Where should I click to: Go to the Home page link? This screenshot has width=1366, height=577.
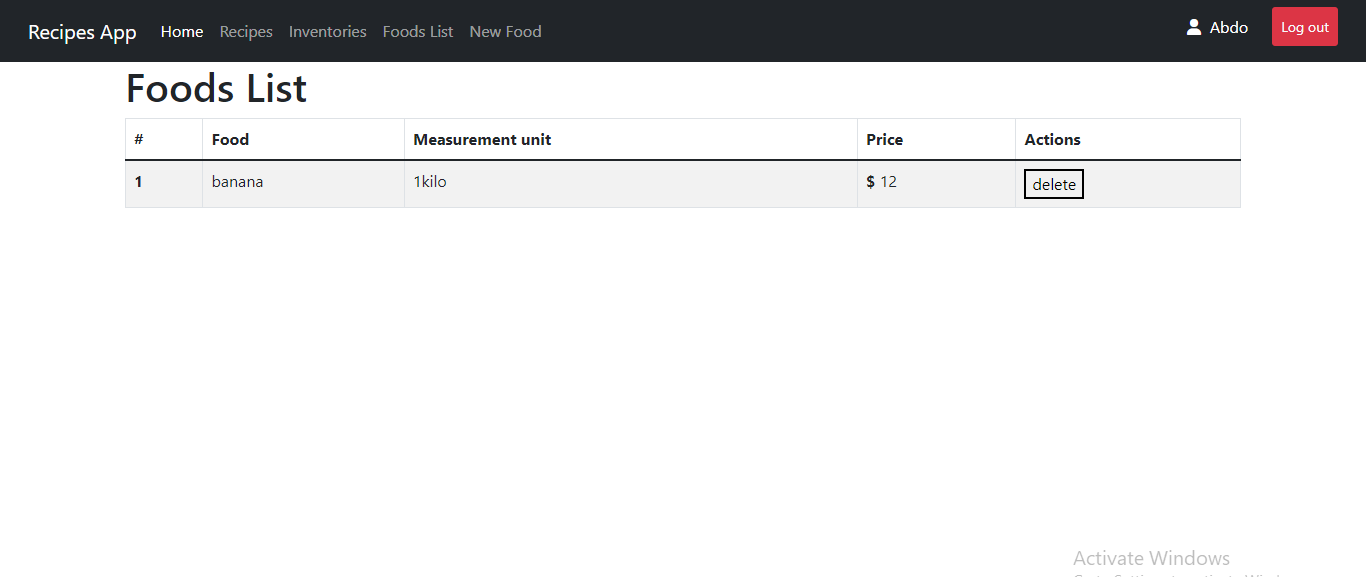point(182,32)
